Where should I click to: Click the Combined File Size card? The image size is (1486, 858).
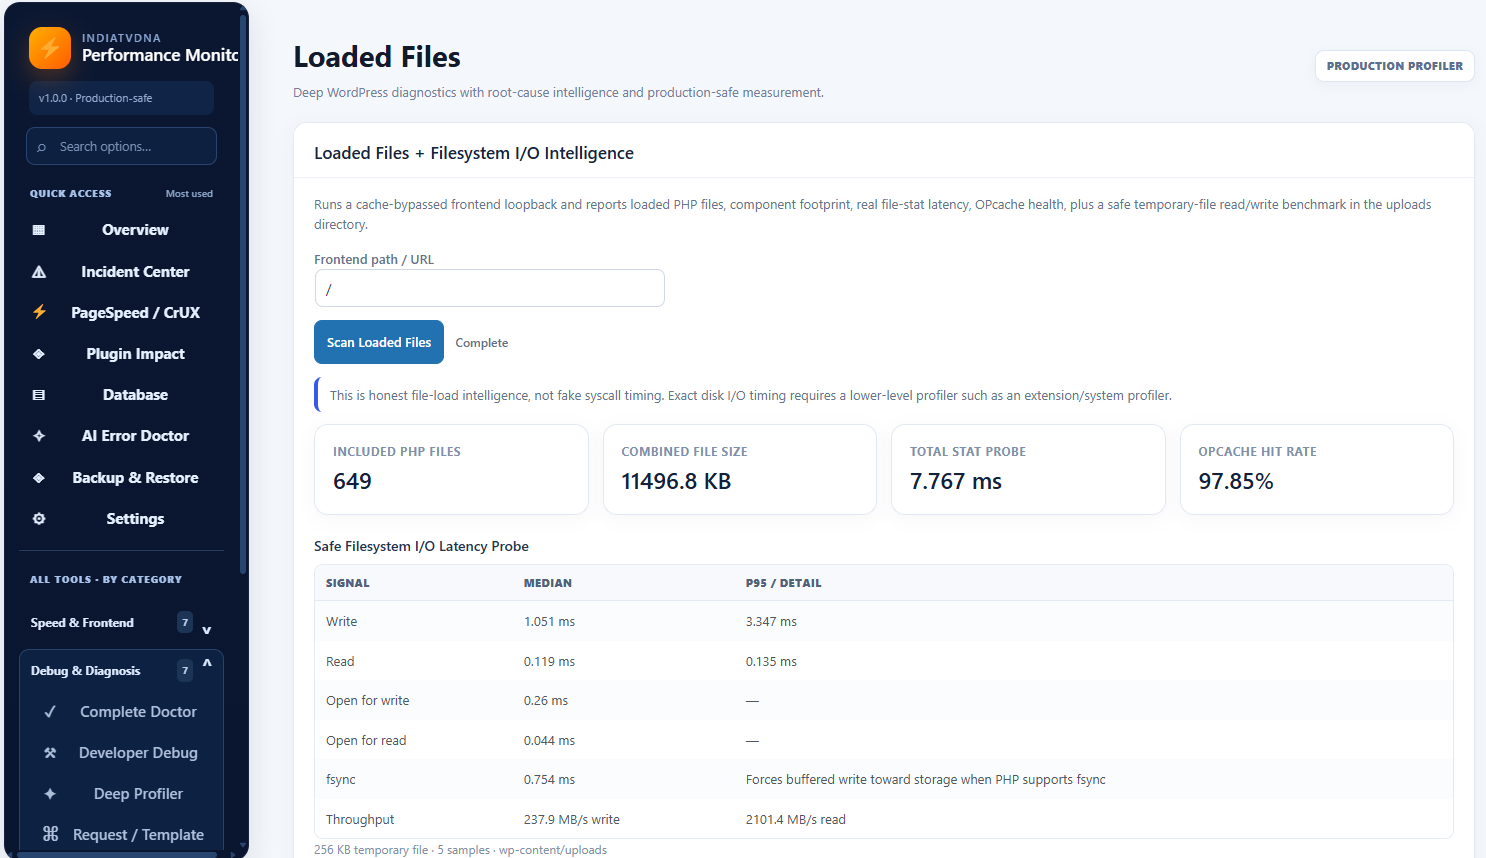[740, 469]
